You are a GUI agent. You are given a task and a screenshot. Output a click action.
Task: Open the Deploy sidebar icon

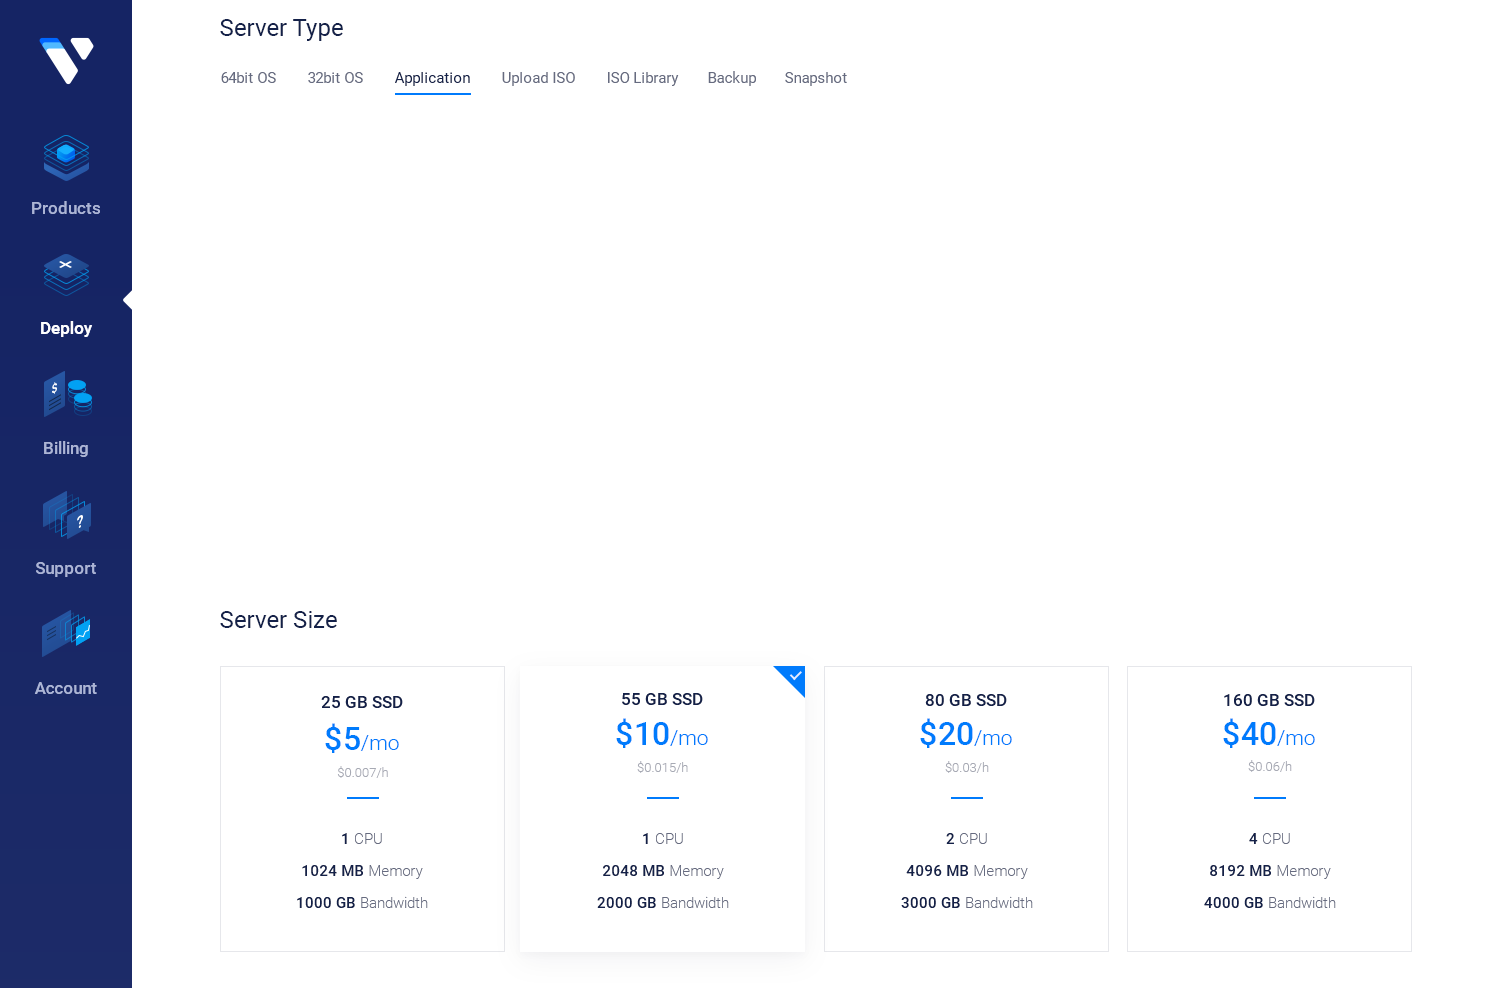[x=66, y=275]
